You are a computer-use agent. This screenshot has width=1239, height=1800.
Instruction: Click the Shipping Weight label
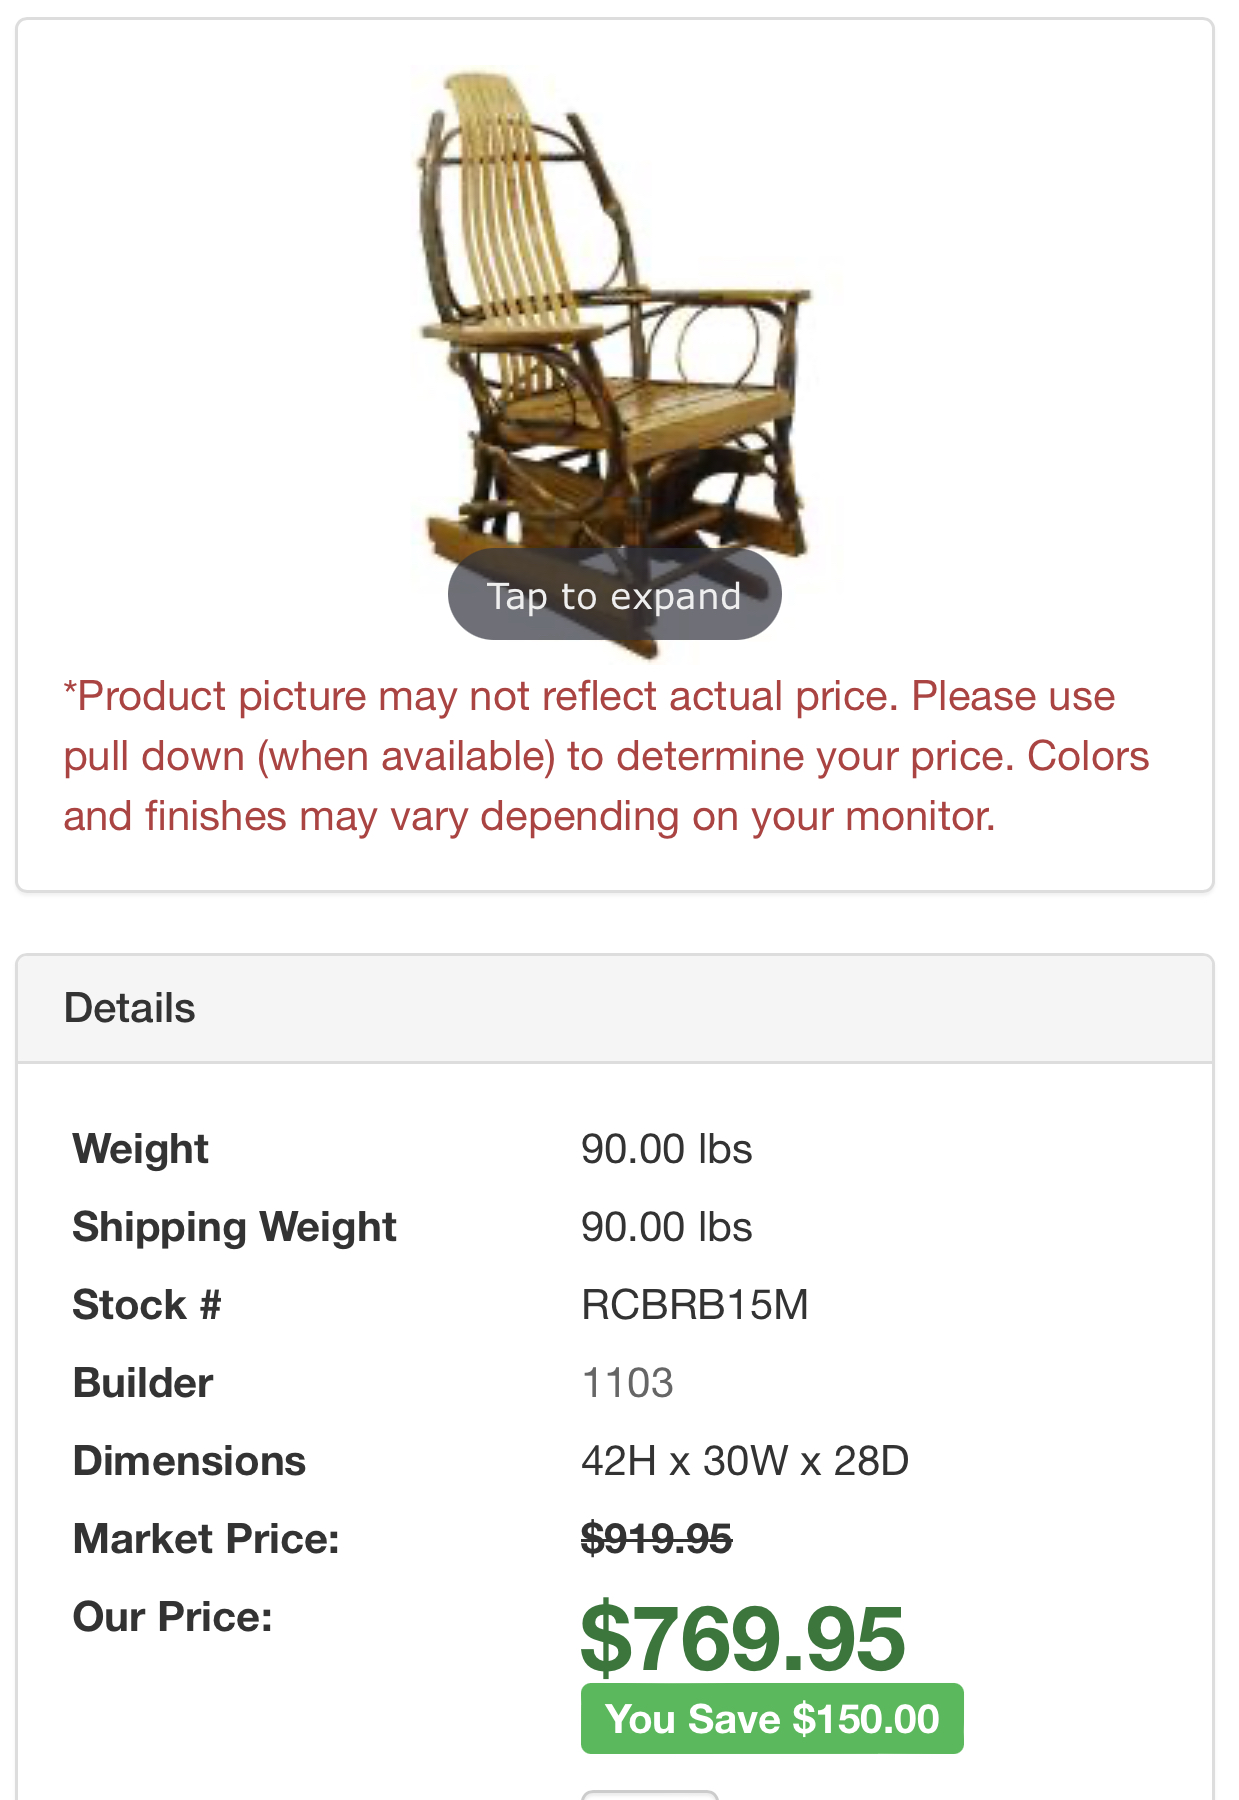(x=234, y=1227)
